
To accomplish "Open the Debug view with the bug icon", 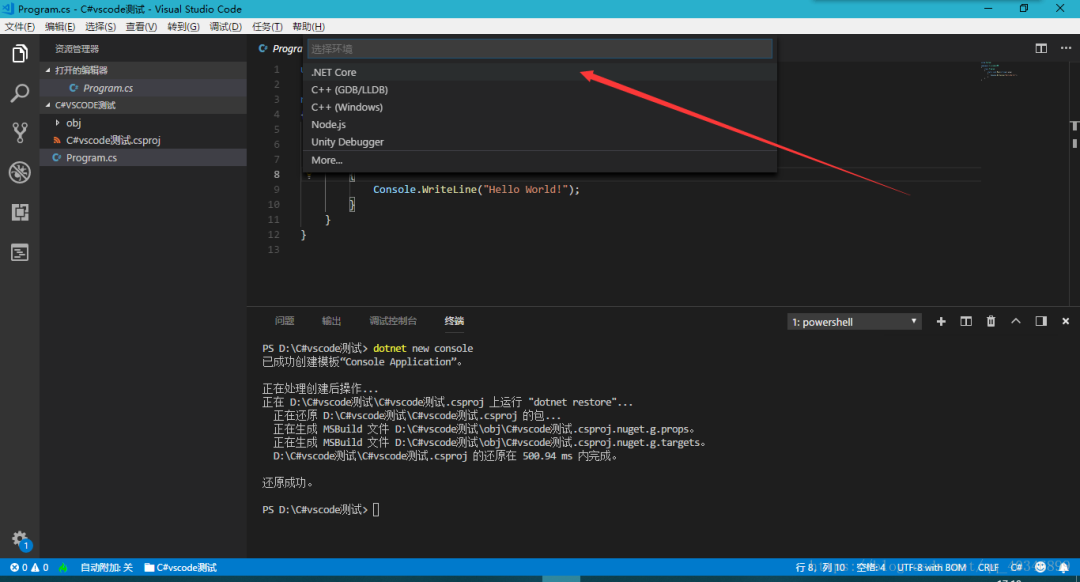I will pyautogui.click(x=19, y=173).
